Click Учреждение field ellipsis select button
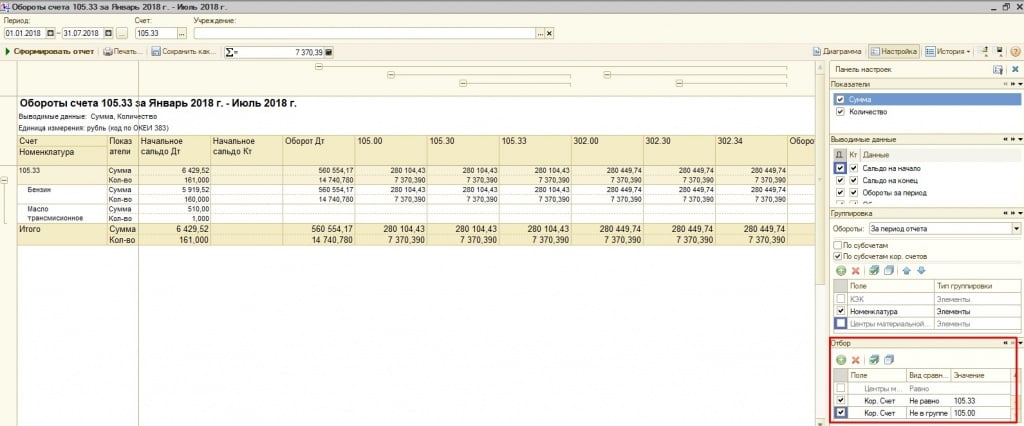Viewport: 1024px width, 426px height. coord(540,33)
